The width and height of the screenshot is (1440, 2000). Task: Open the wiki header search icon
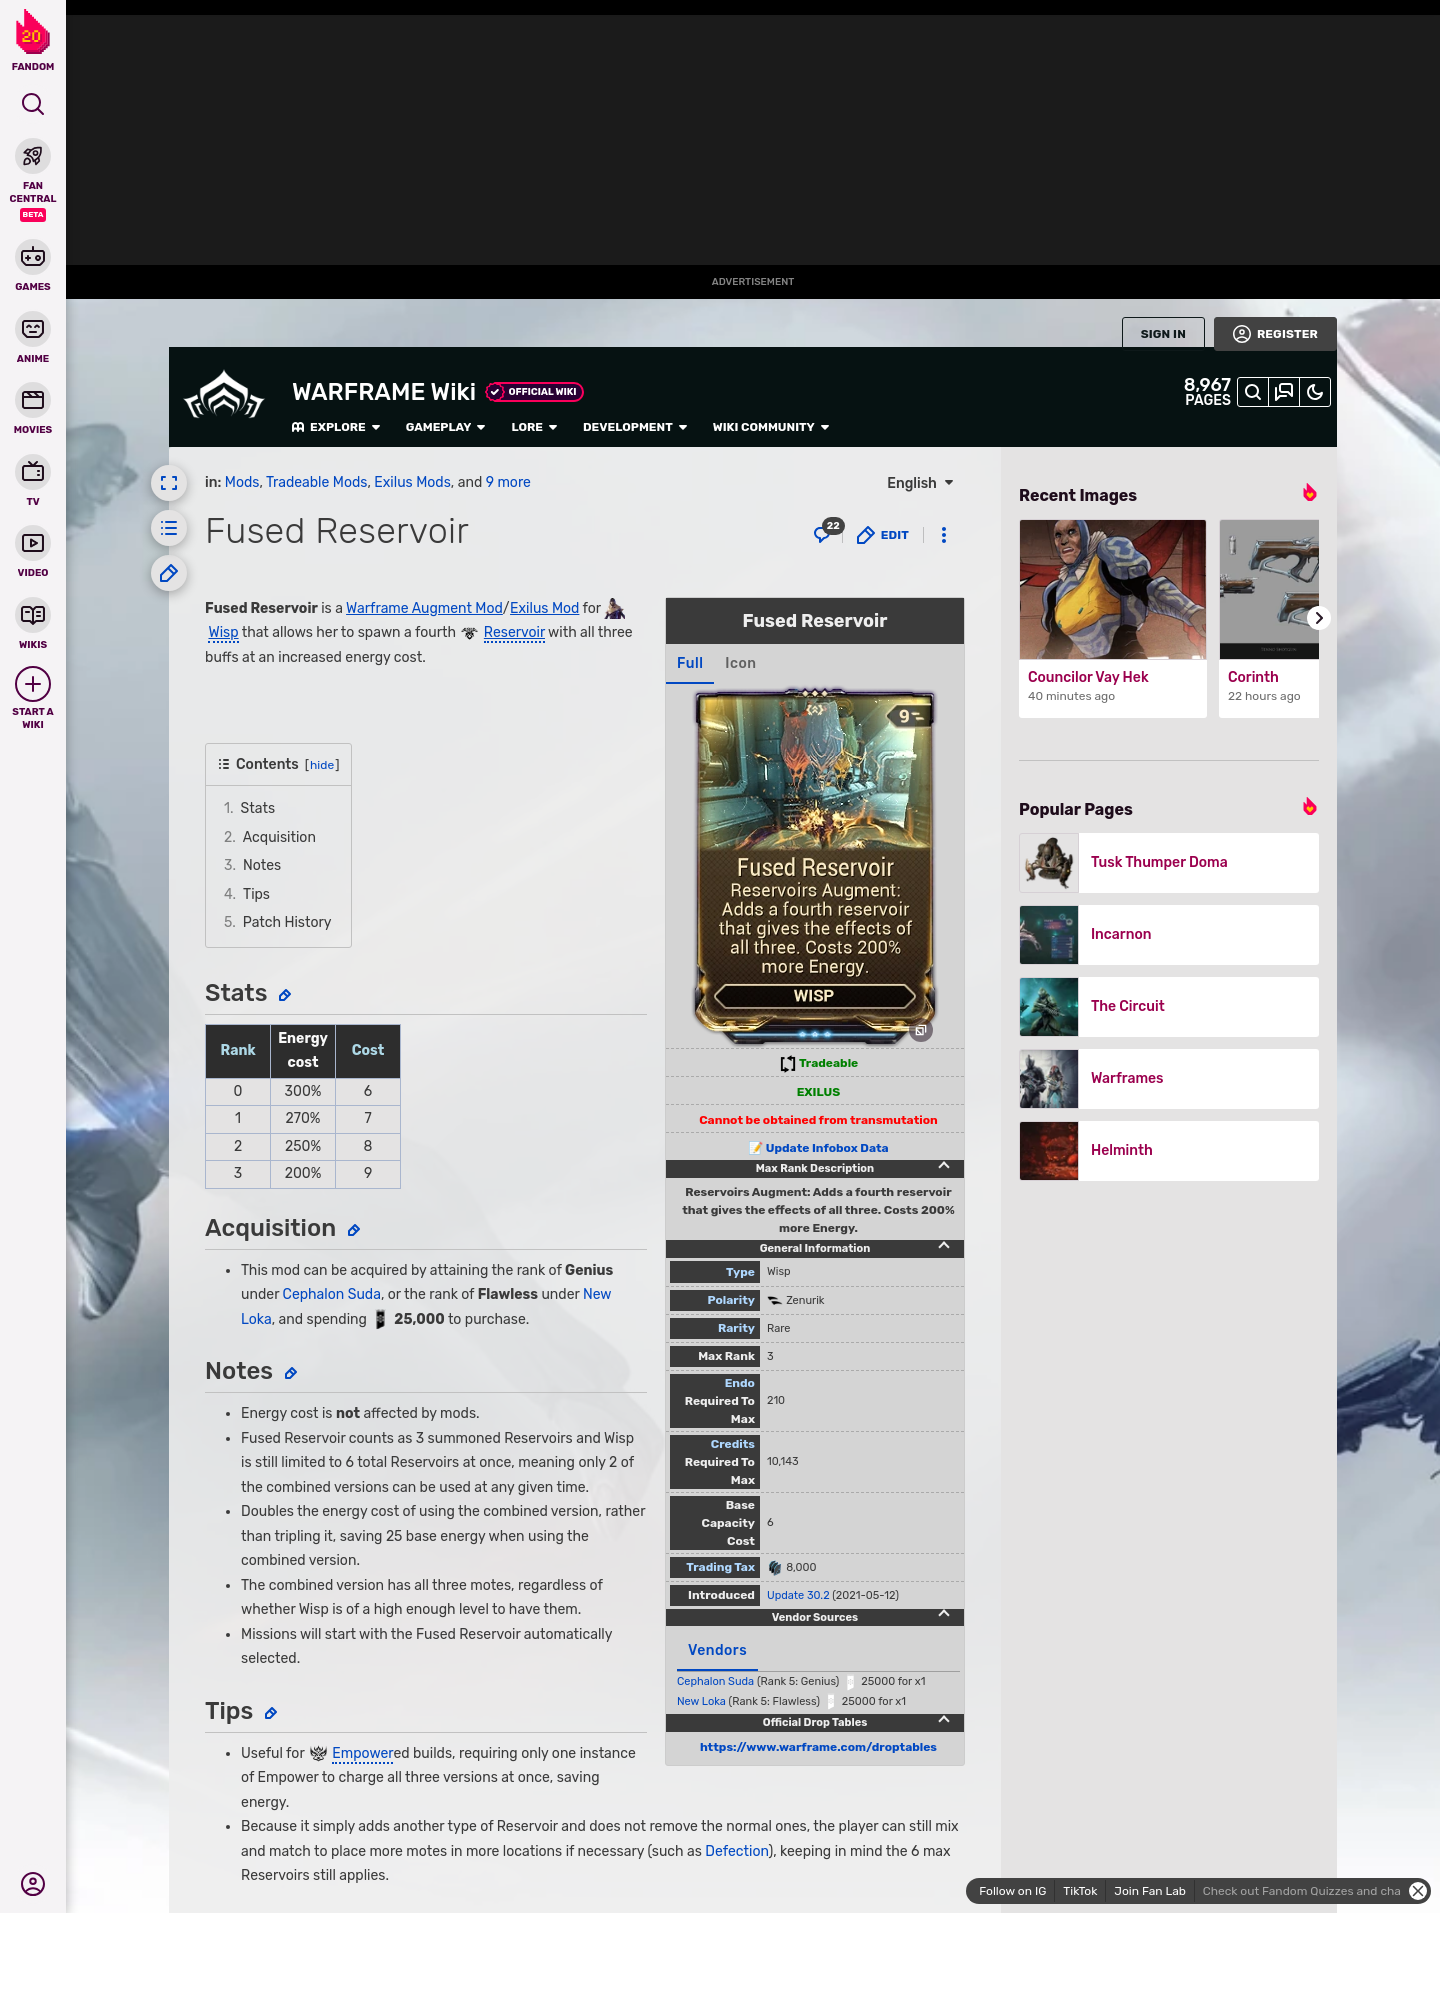[1253, 392]
